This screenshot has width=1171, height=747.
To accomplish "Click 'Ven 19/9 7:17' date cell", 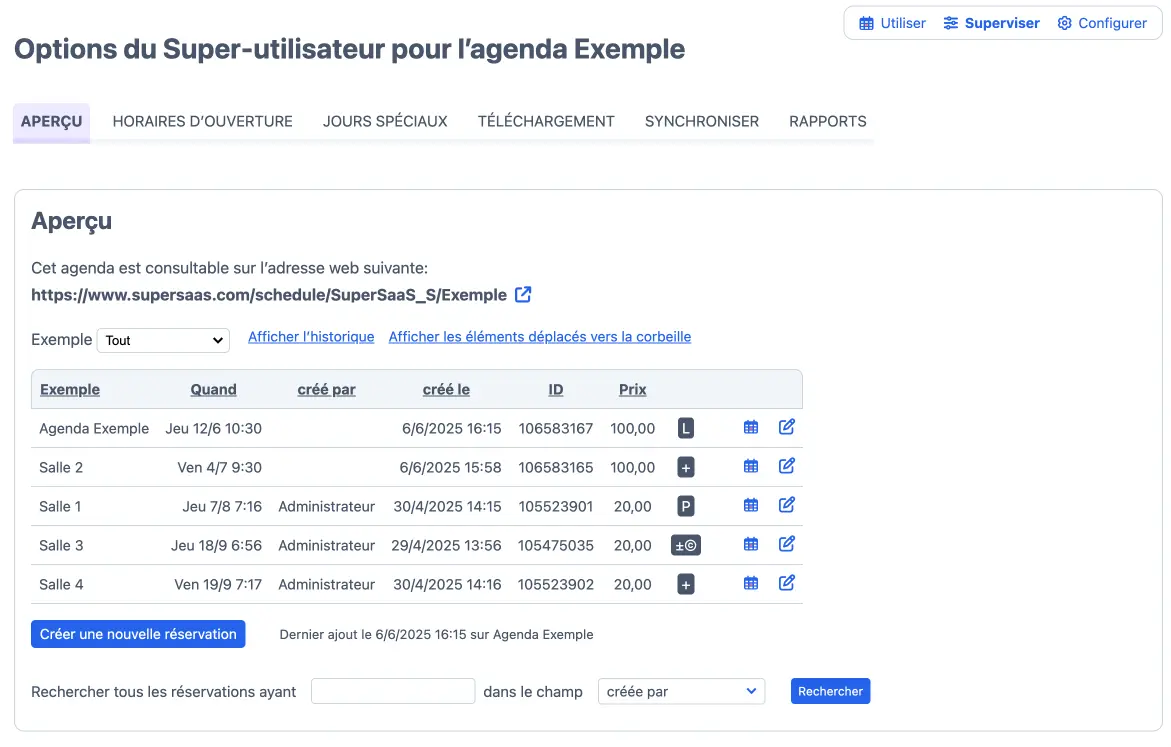I will 218,584.
